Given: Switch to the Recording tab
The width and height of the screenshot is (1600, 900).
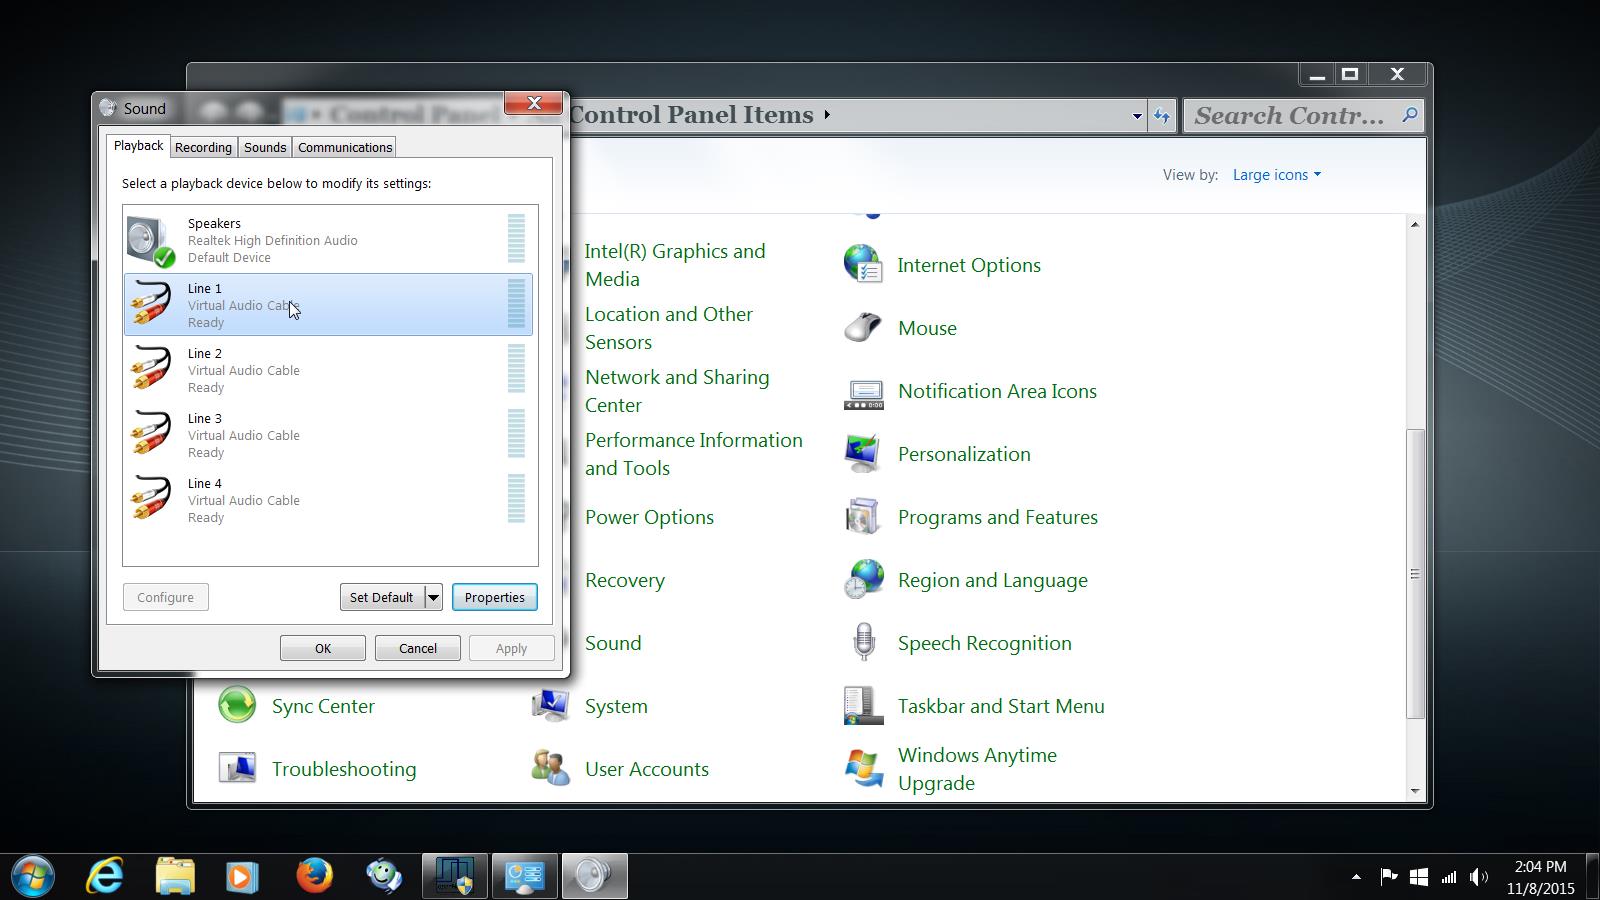Looking at the screenshot, I should coord(203,147).
